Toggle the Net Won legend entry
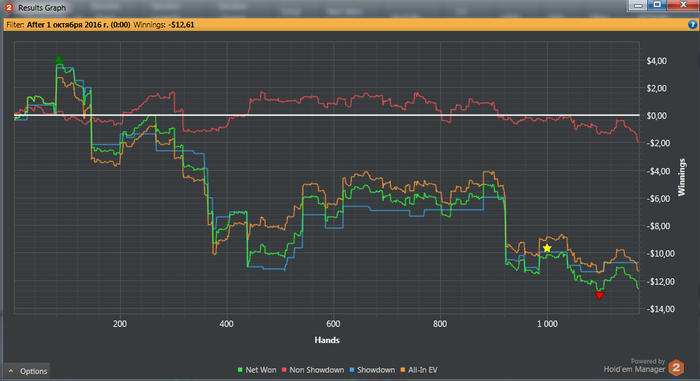This screenshot has height=381, width=700. (257, 370)
